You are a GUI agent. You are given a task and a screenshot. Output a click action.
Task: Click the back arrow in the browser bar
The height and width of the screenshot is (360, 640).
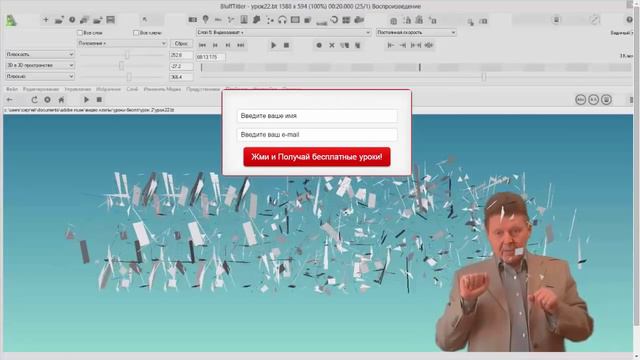[x=9, y=100]
